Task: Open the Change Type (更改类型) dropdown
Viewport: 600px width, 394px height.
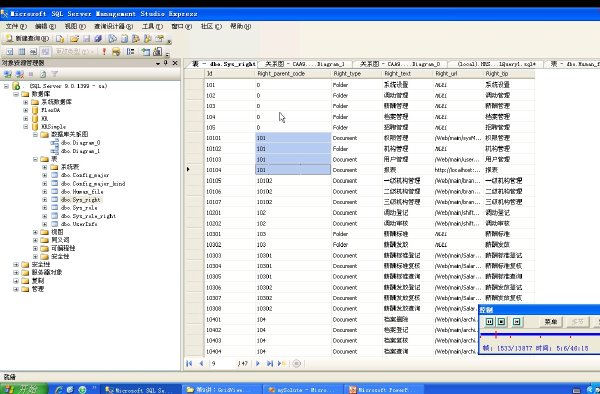Action: click(x=74, y=52)
